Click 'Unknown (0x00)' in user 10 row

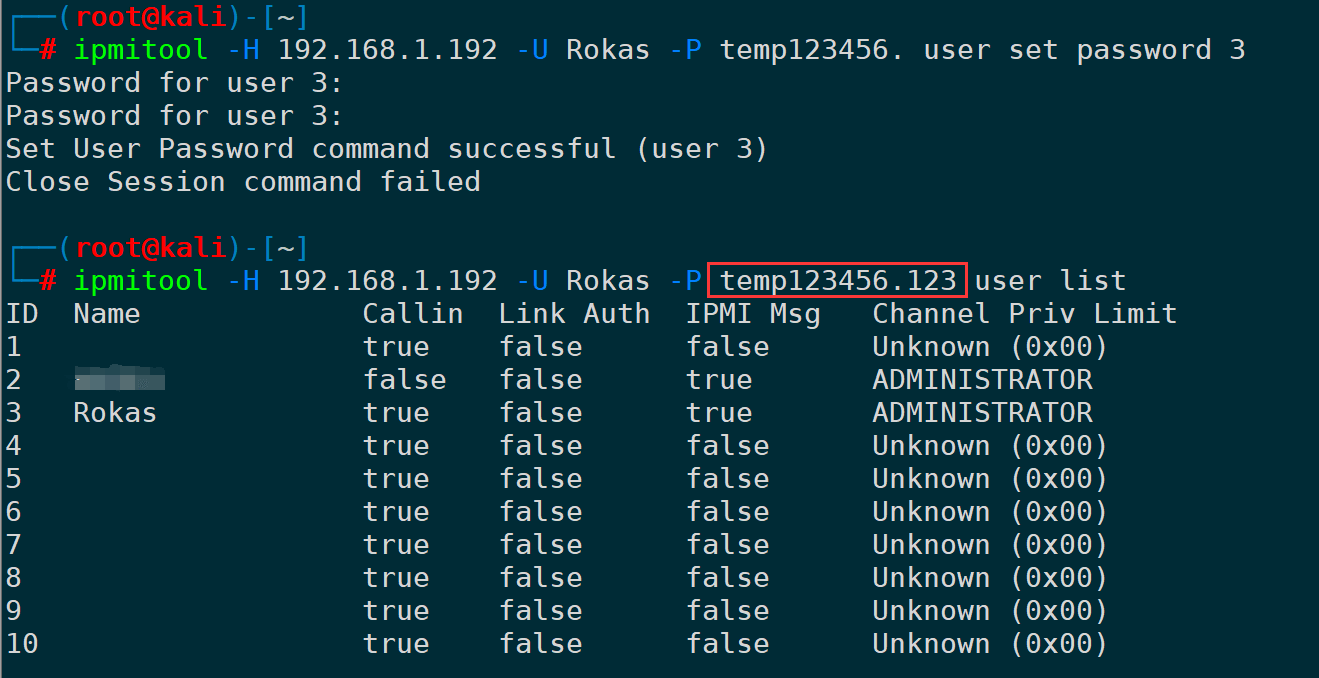click(x=990, y=644)
